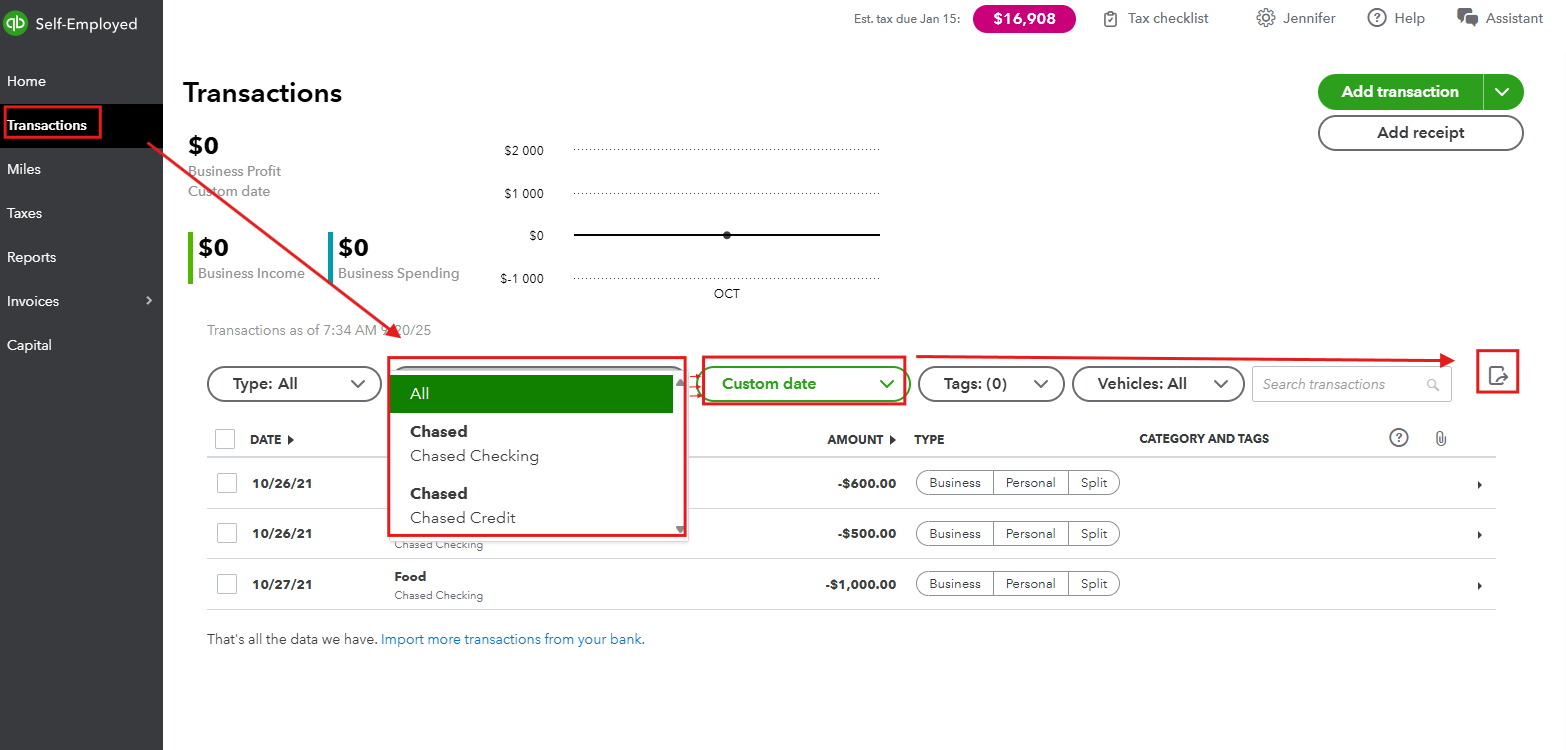This screenshot has width=1566, height=750.
Task: Check the box for the 10/27/21 transaction
Action: (227, 583)
